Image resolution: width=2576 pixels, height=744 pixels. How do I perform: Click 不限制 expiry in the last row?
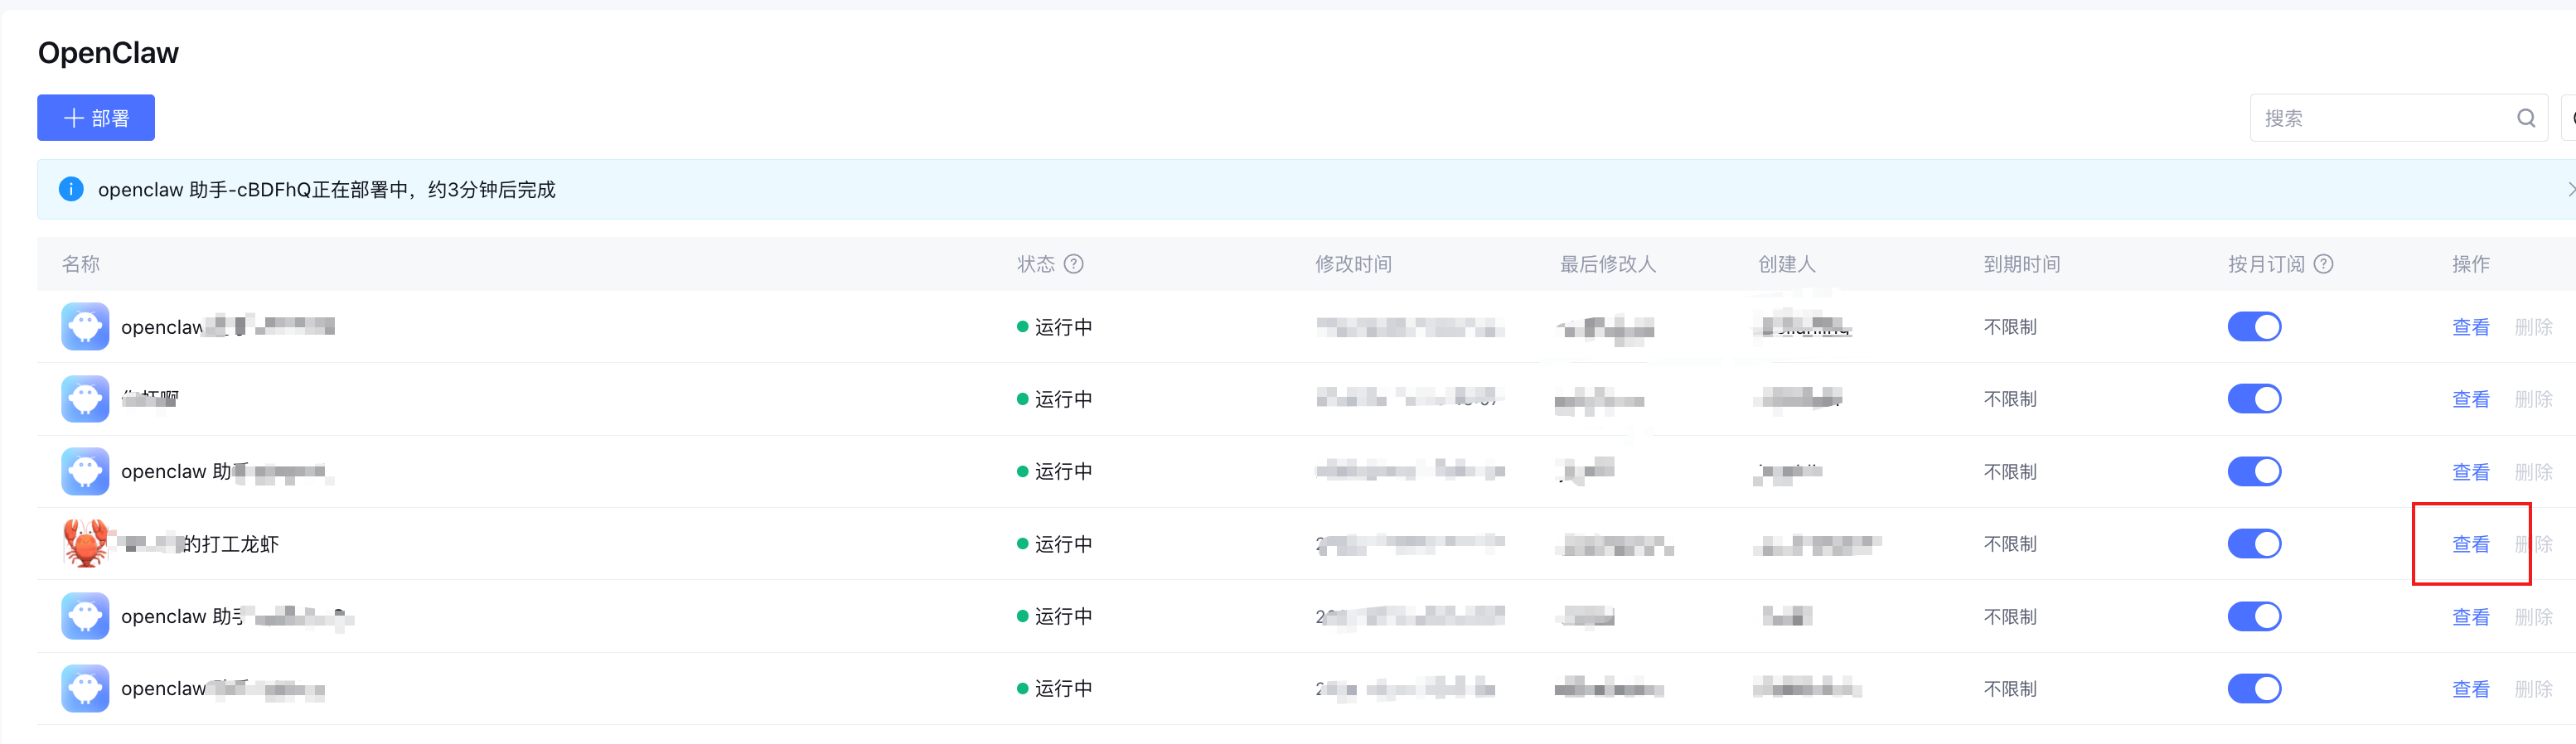click(x=2010, y=689)
